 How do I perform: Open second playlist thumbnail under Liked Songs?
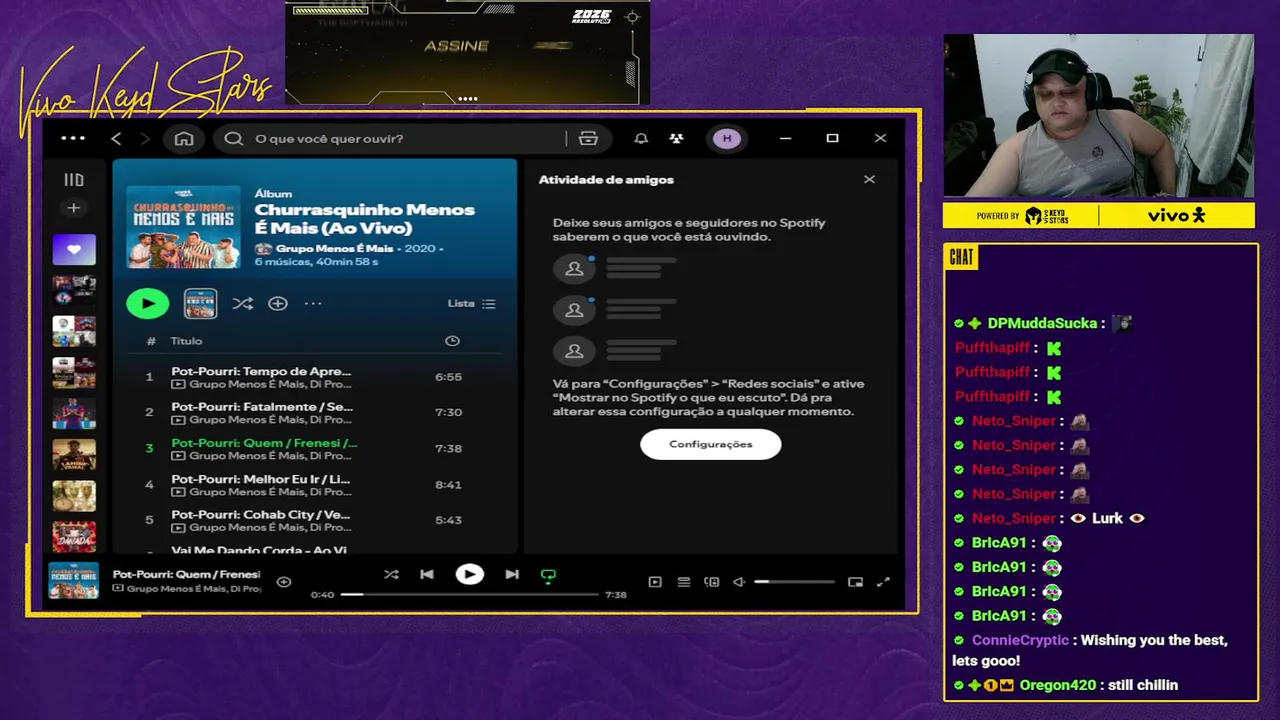[74, 290]
